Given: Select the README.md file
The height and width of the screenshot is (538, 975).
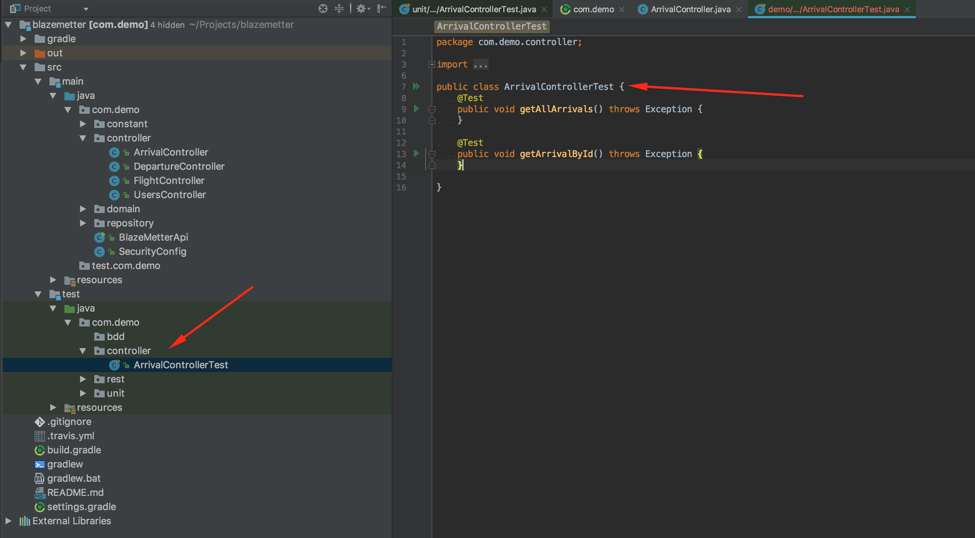Looking at the screenshot, I should (75, 493).
